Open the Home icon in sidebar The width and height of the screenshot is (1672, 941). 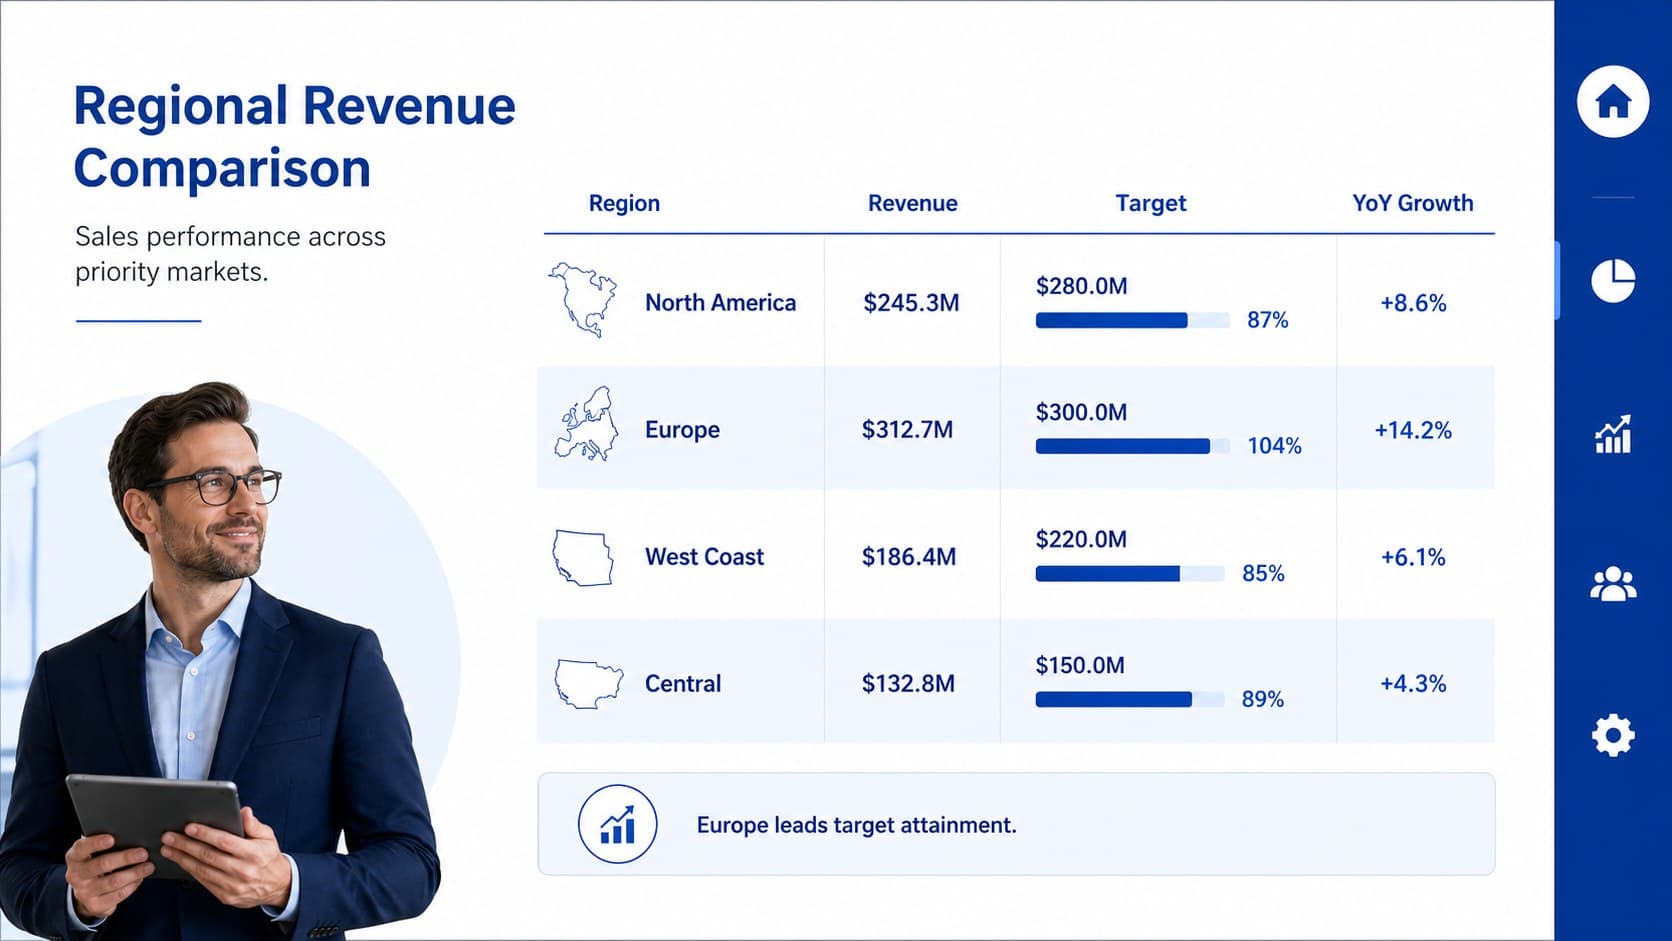[x=1612, y=101]
